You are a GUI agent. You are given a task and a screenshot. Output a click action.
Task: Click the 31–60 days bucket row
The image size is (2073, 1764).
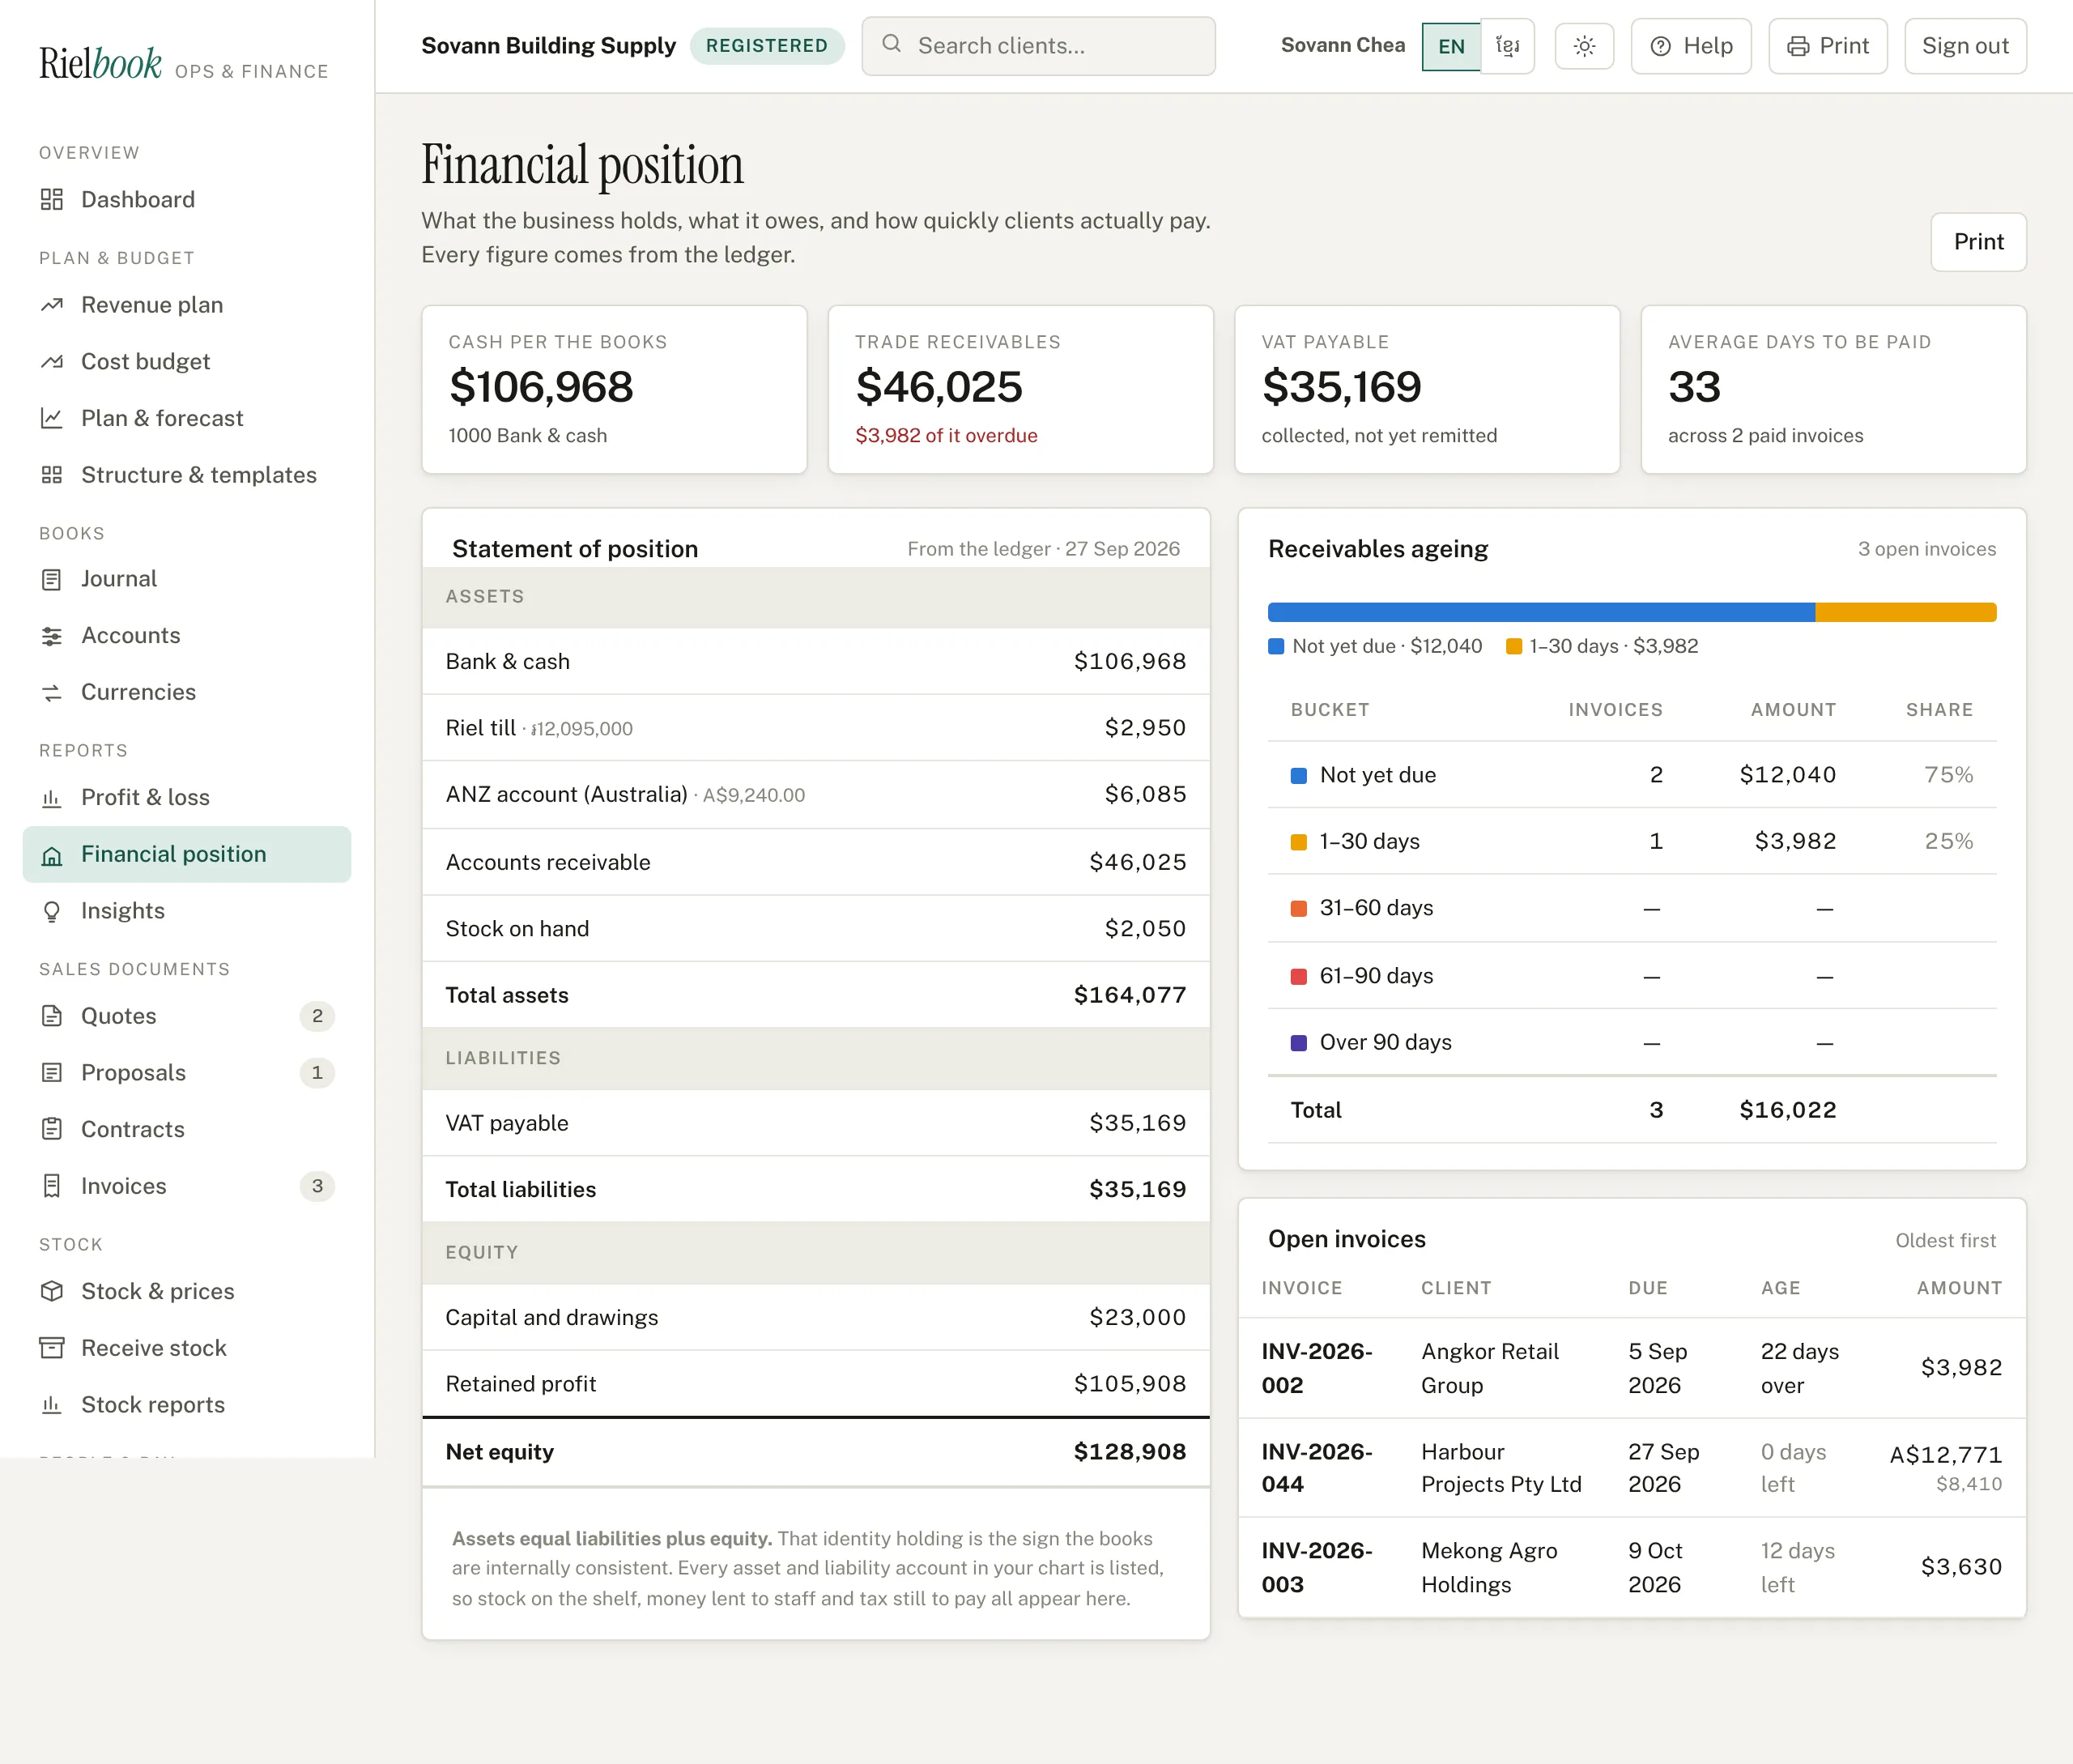point(1632,908)
